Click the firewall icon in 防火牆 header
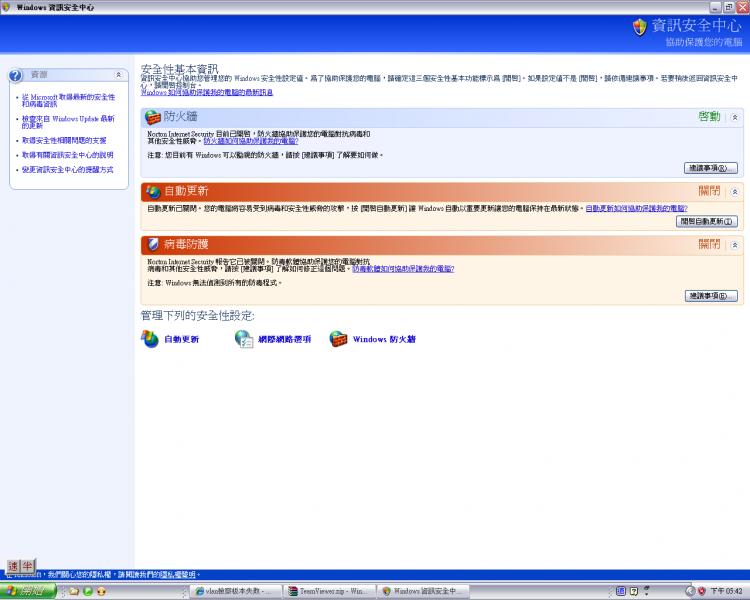The width and height of the screenshot is (750, 600). click(153, 117)
